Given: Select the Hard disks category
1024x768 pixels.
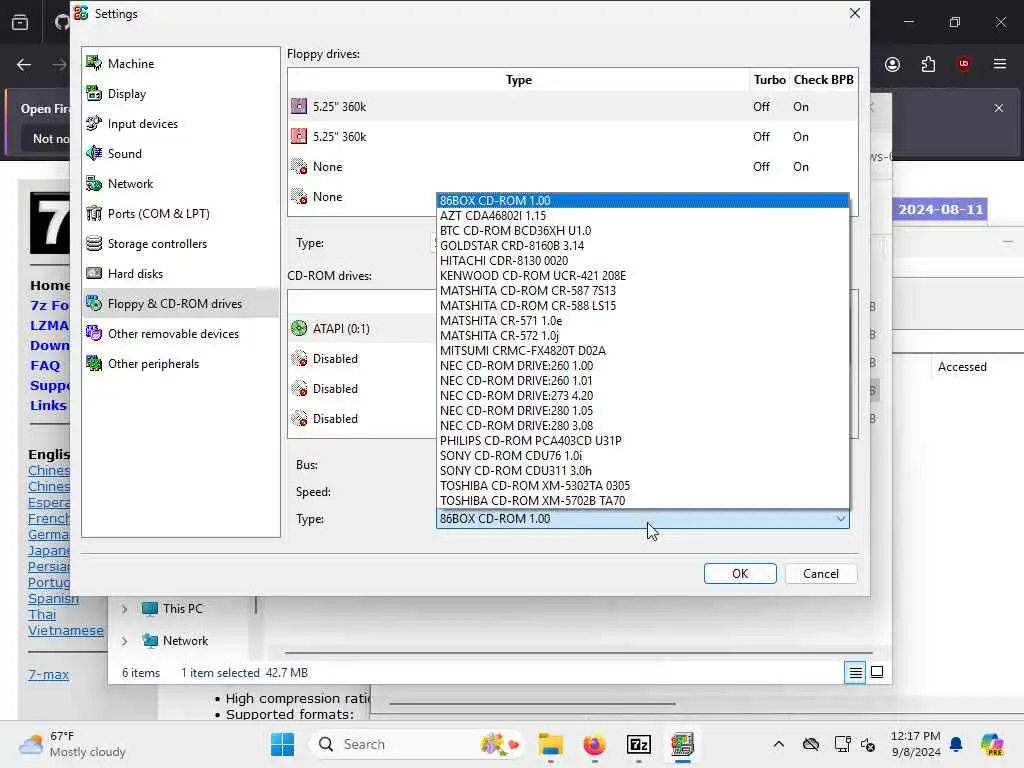Looking at the screenshot, I should point(181,274).
